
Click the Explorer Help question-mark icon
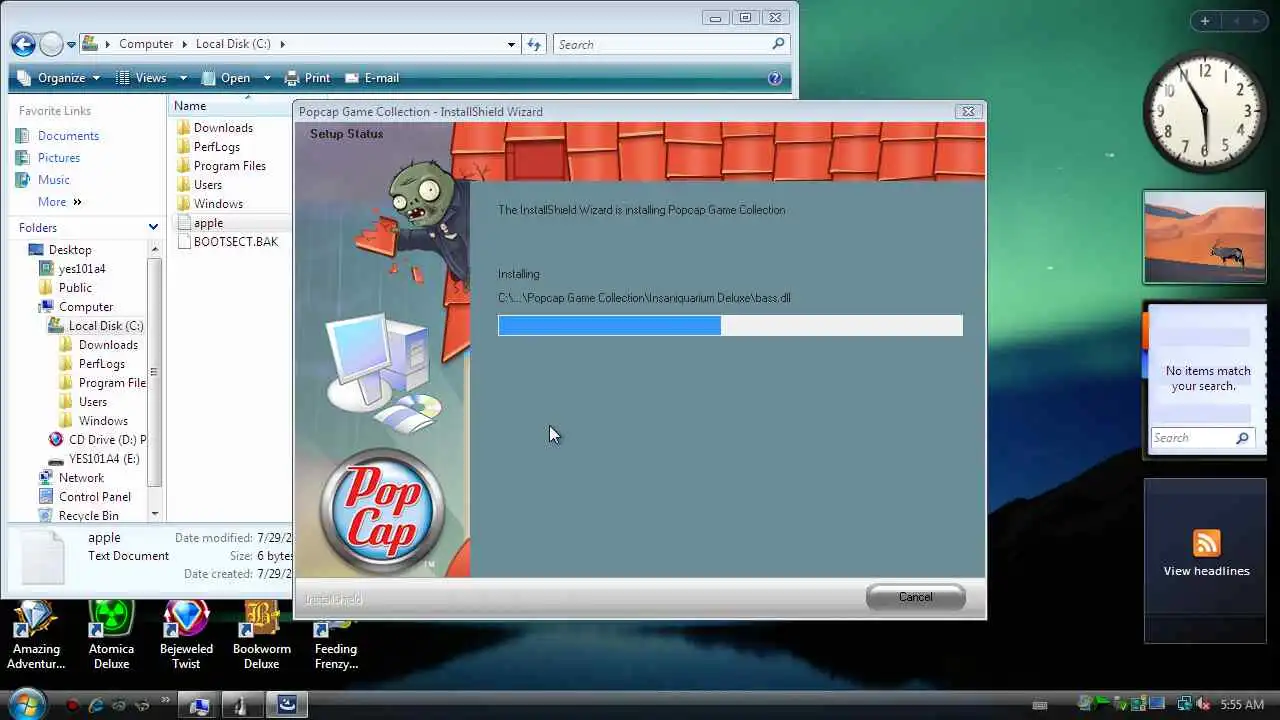click(775, 78)
